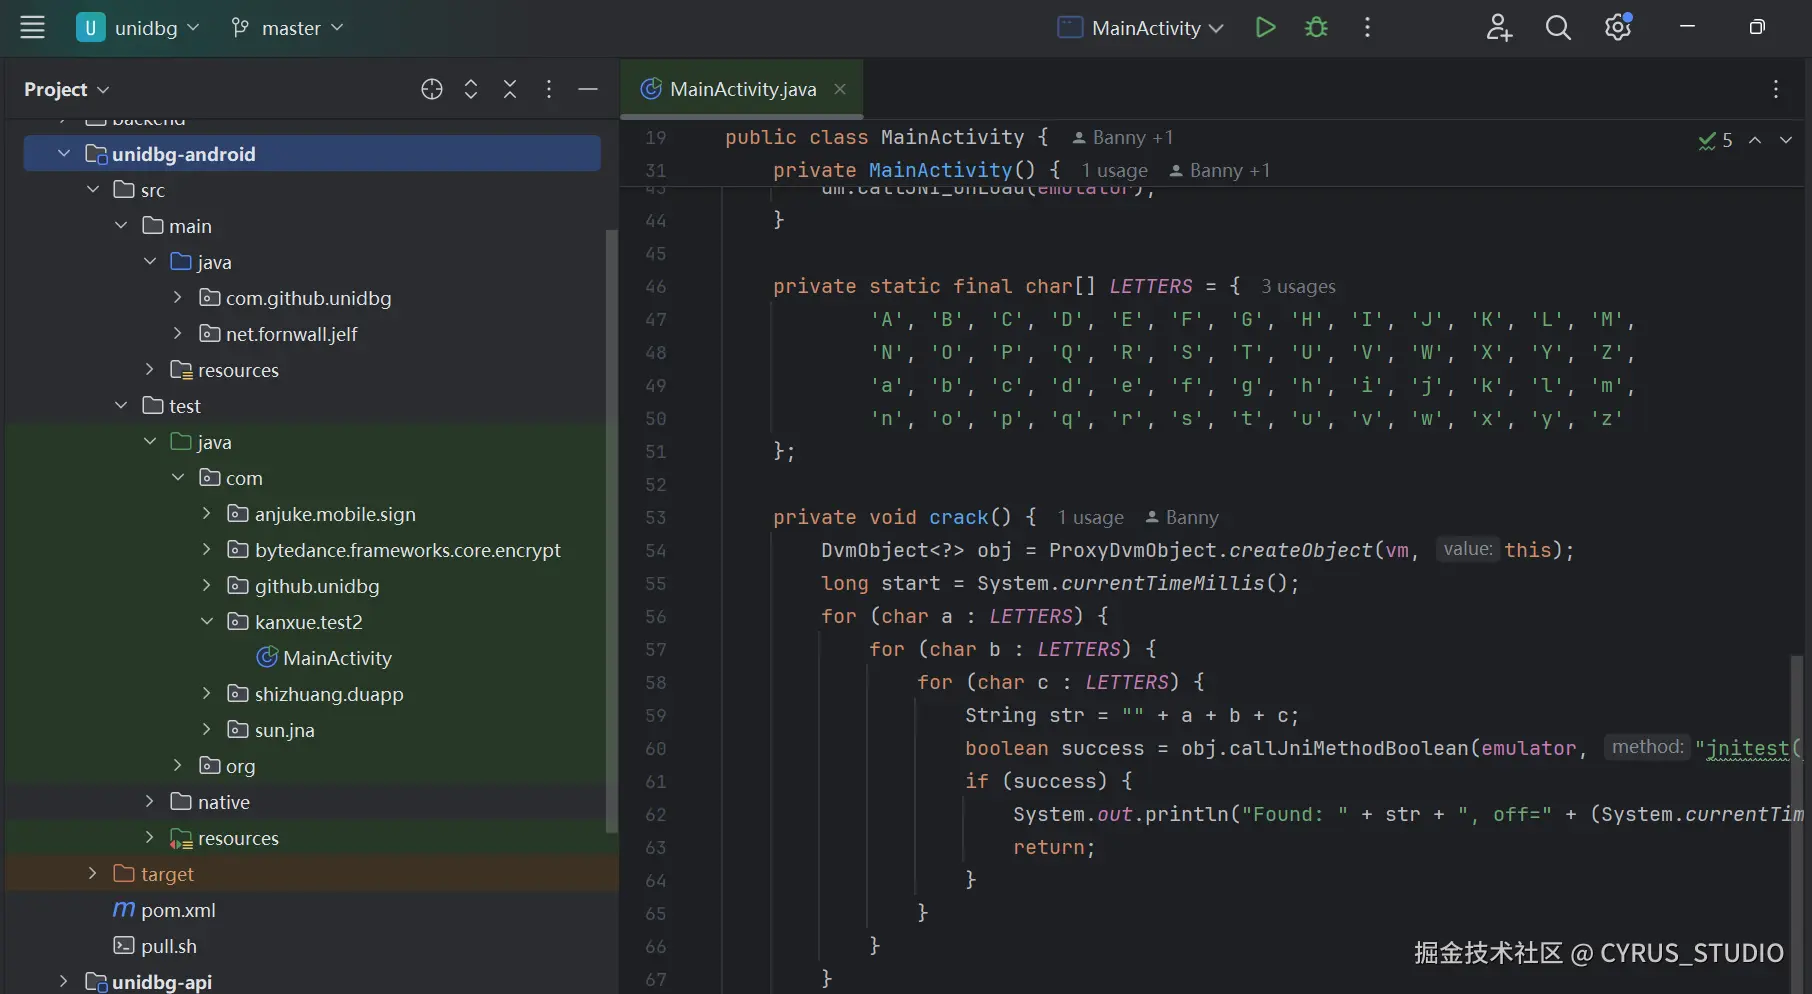Click the '3 usages' hint for LETTERS
This screenshot has width=1812, height=994.
tap(1297, 287)
